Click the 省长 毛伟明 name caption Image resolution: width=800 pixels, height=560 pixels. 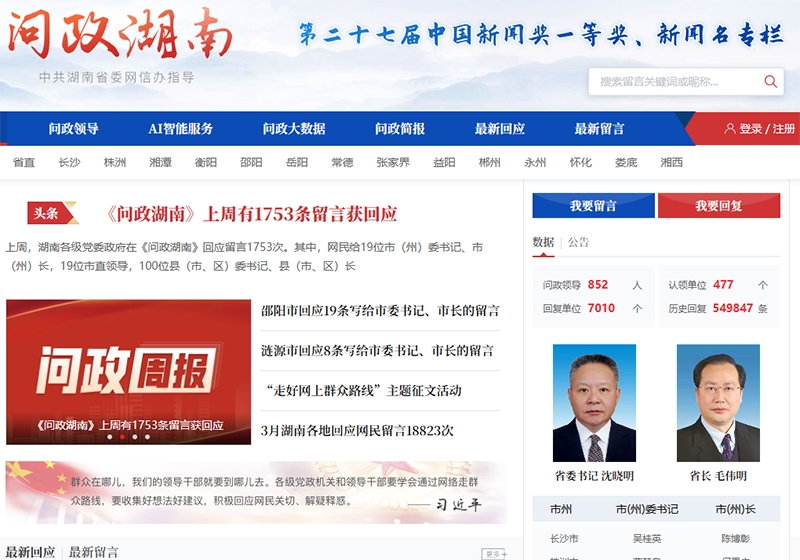coord(718,476)
